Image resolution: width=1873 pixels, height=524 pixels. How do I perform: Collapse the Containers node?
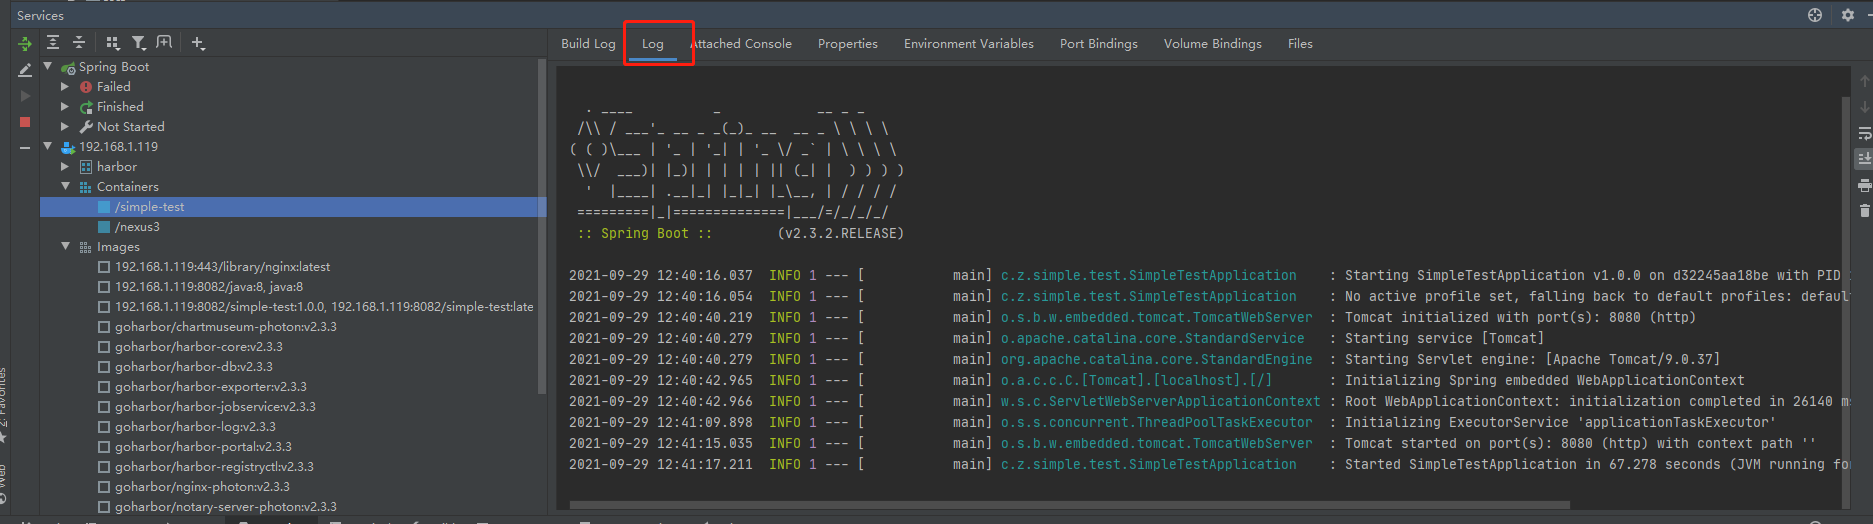(x=65, y=186)
